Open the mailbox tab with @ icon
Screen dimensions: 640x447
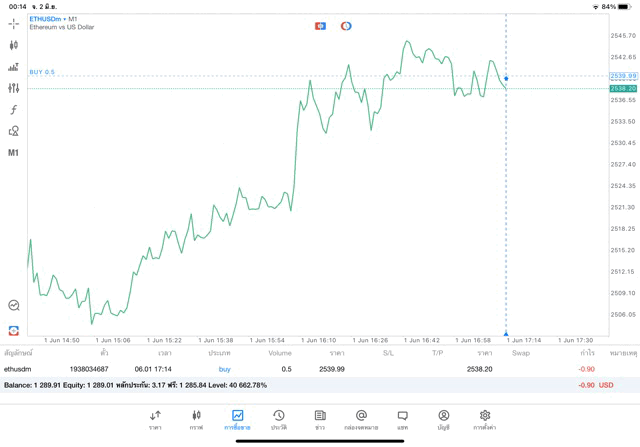click(x=361, y=419)
